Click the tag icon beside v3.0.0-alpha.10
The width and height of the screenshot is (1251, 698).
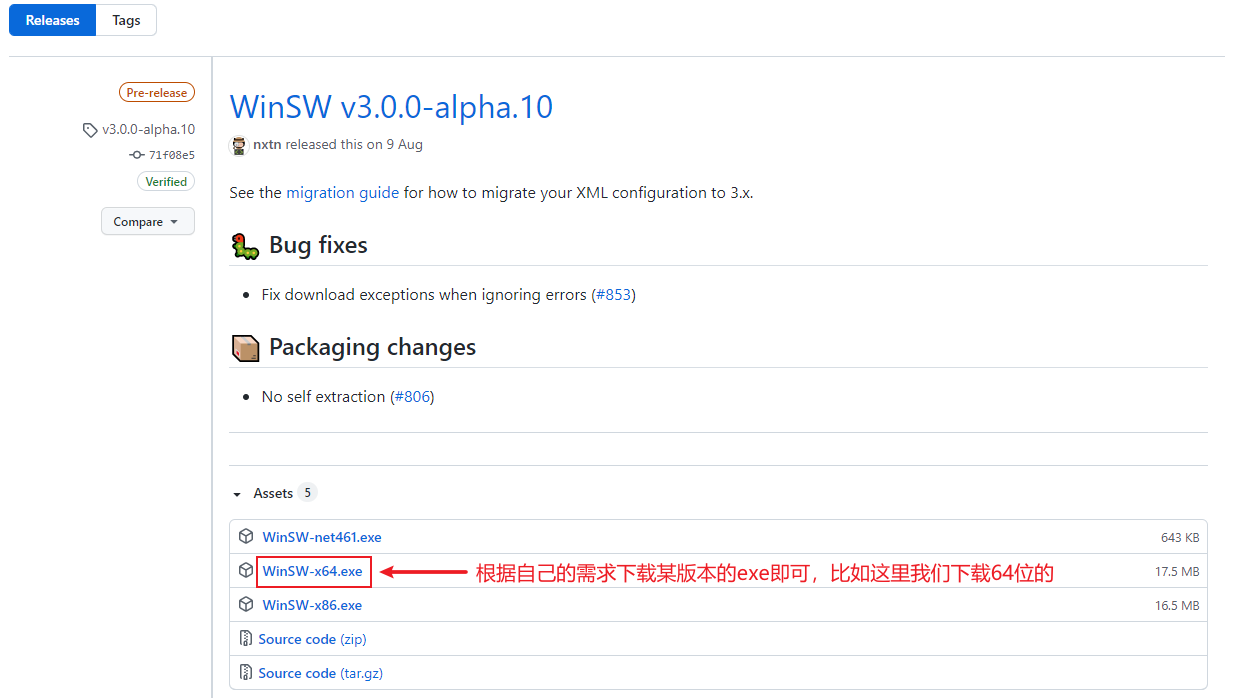pos(89,129)
